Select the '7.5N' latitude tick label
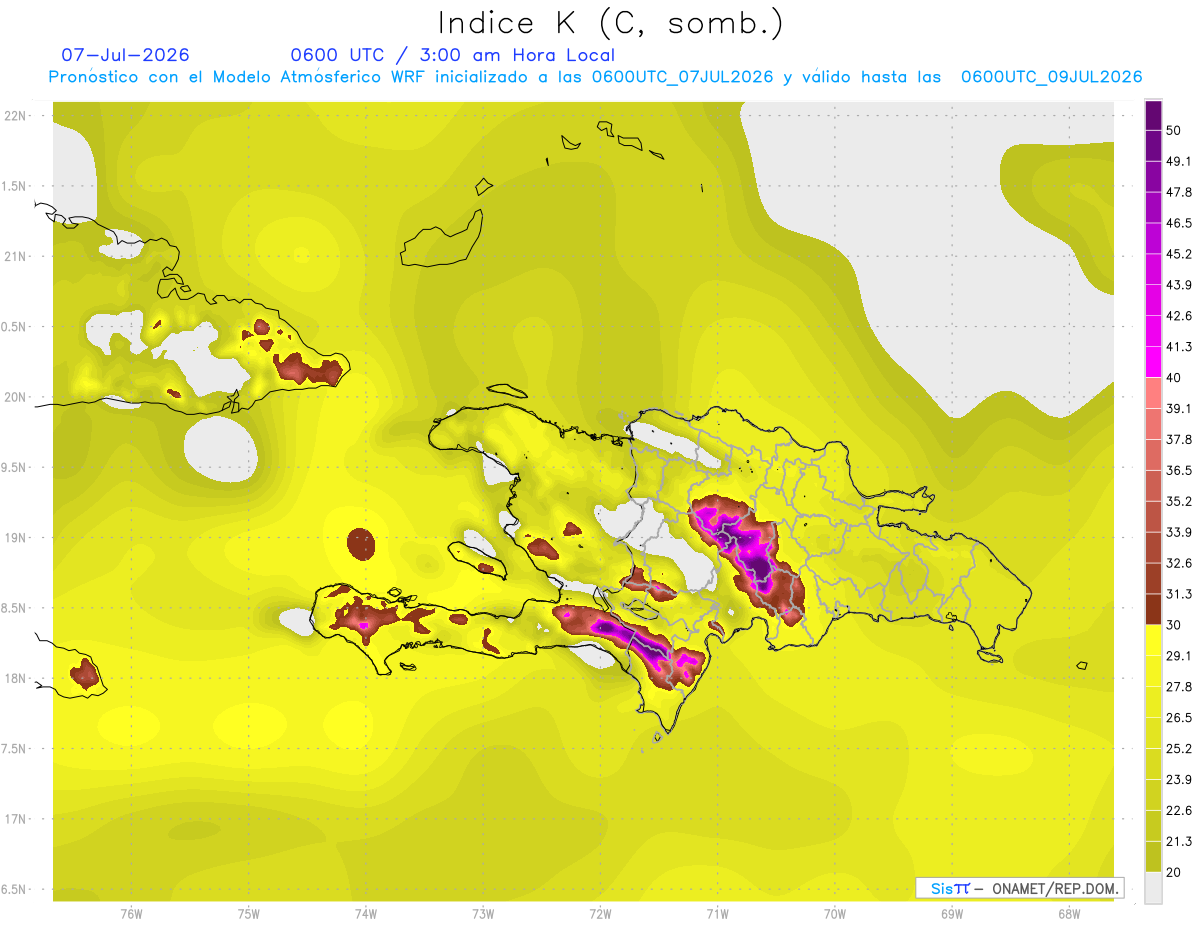1200x927 pixels. [x=15, y=749]
